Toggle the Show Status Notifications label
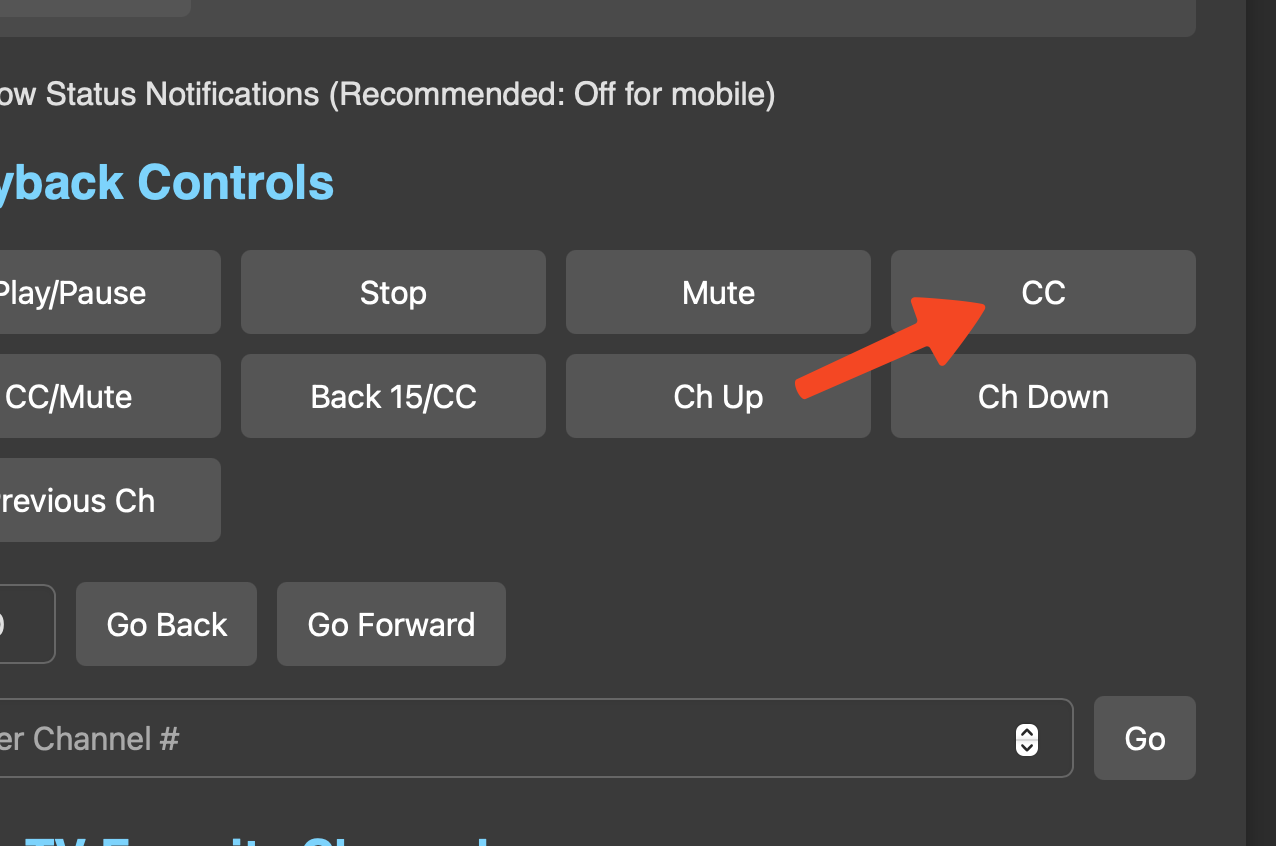Screen dimensions: 1276x846 [x=385, y=94]
